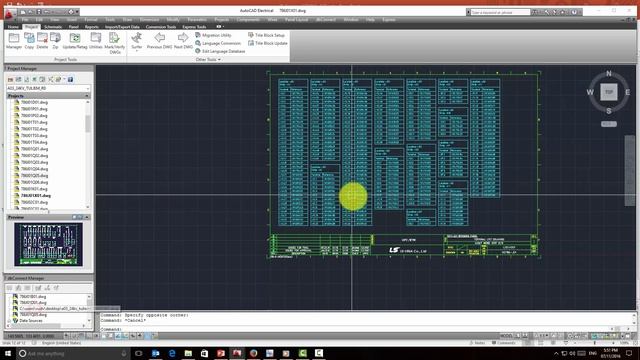Open the Import/Export Data tab
Viewport: 640px width, 360px height.
pos(122,27)
